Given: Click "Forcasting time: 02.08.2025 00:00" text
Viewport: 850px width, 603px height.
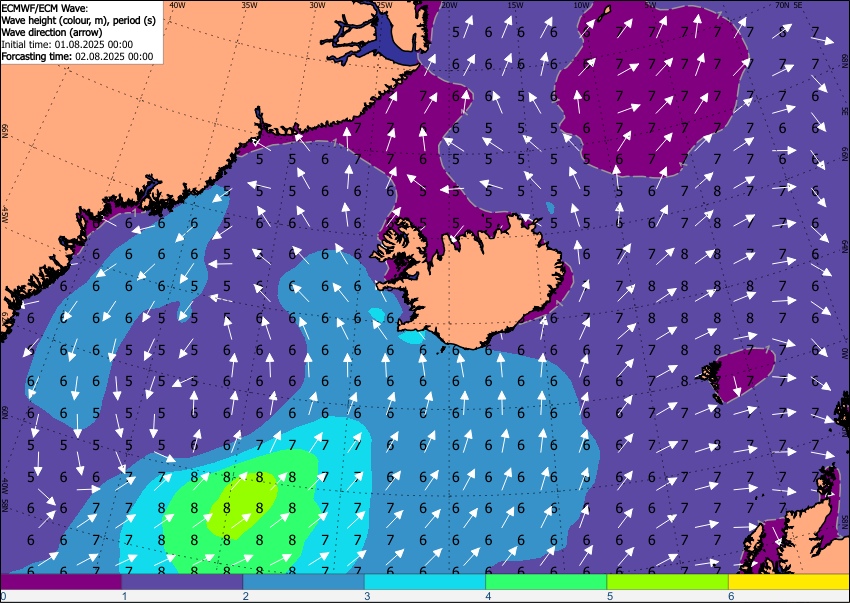Looking at the screenshot, I should click(x=78, y=56).
